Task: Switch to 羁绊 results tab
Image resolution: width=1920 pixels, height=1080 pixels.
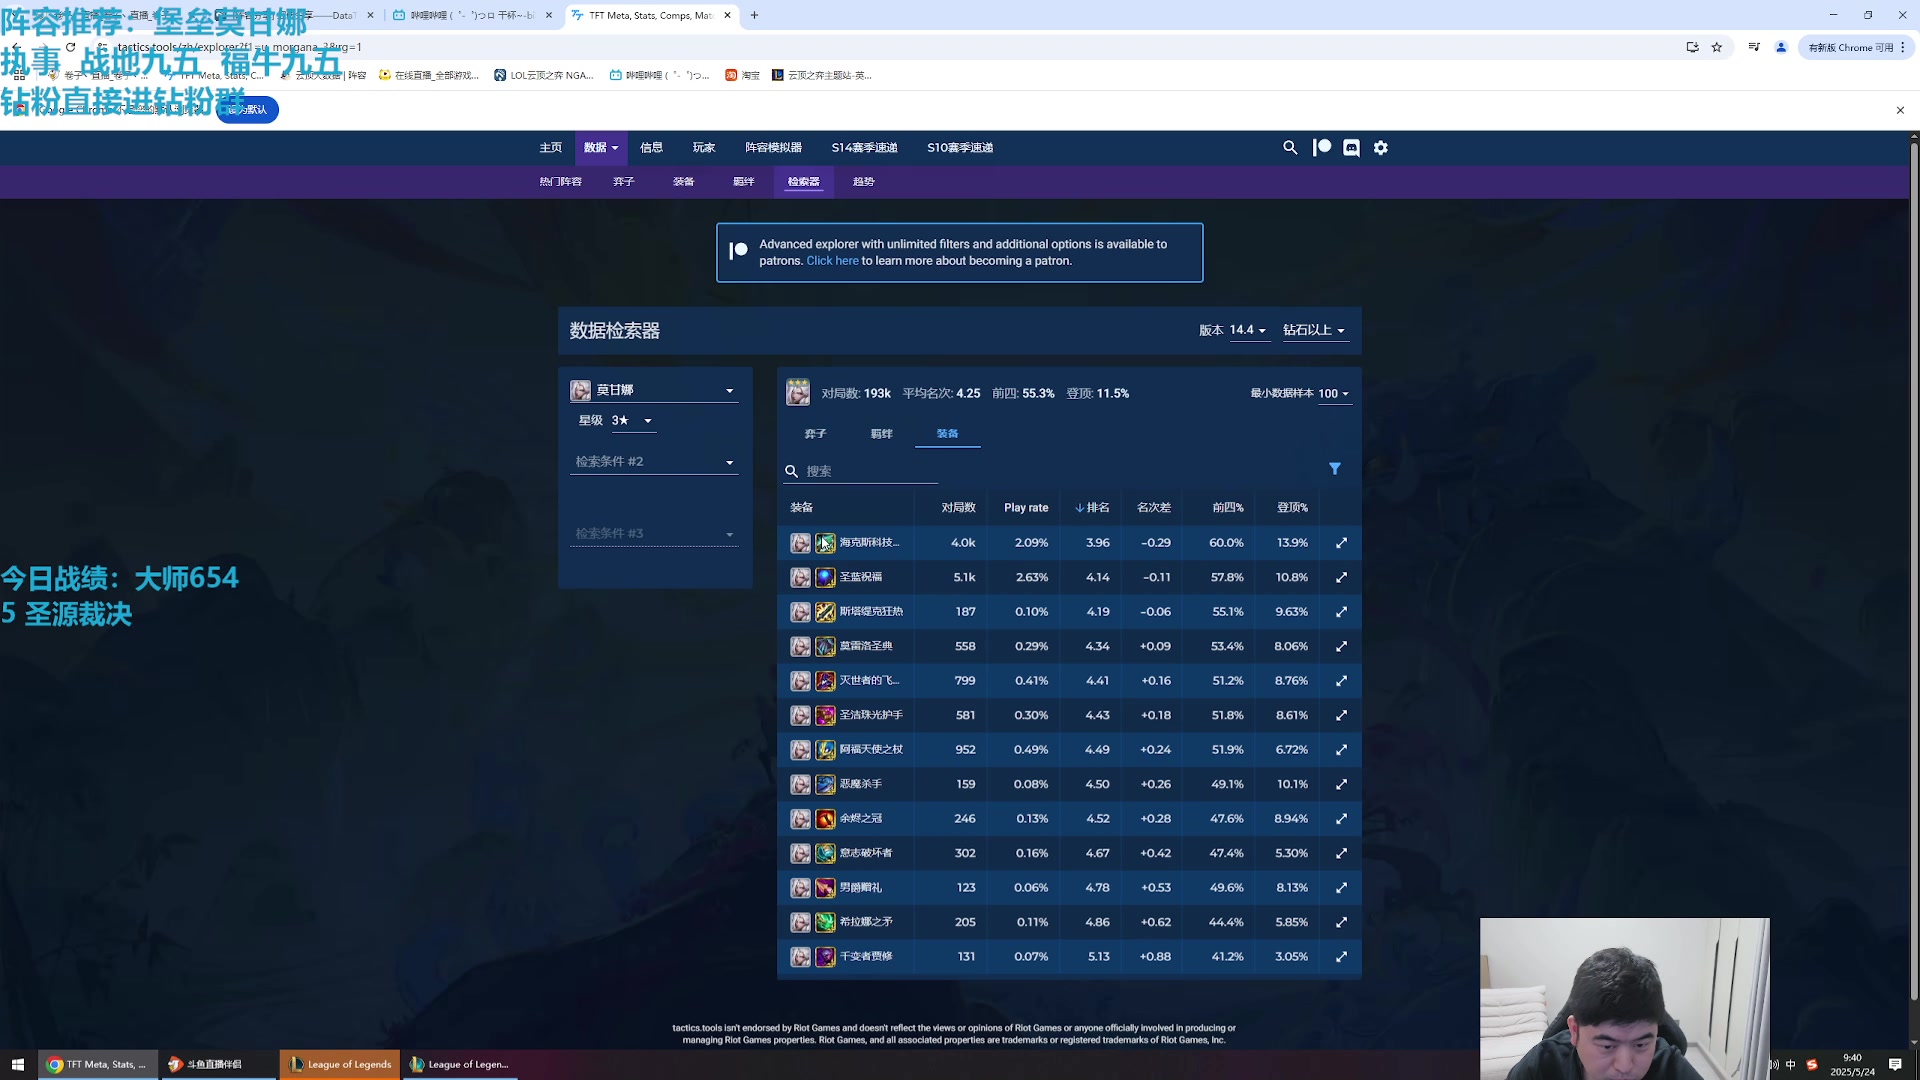Action: 881,434
